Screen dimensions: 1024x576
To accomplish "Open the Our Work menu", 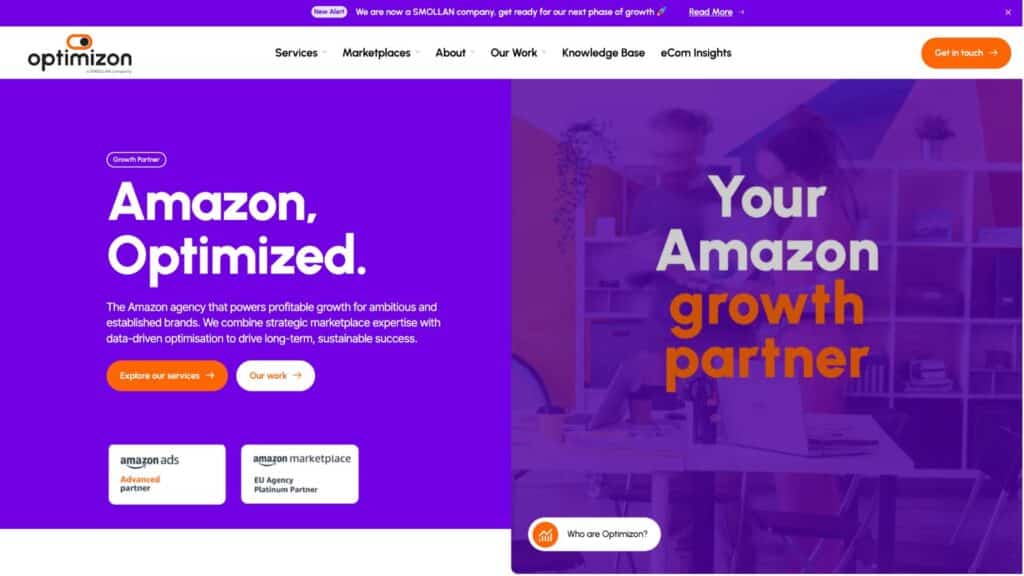I will coord(518,53).
